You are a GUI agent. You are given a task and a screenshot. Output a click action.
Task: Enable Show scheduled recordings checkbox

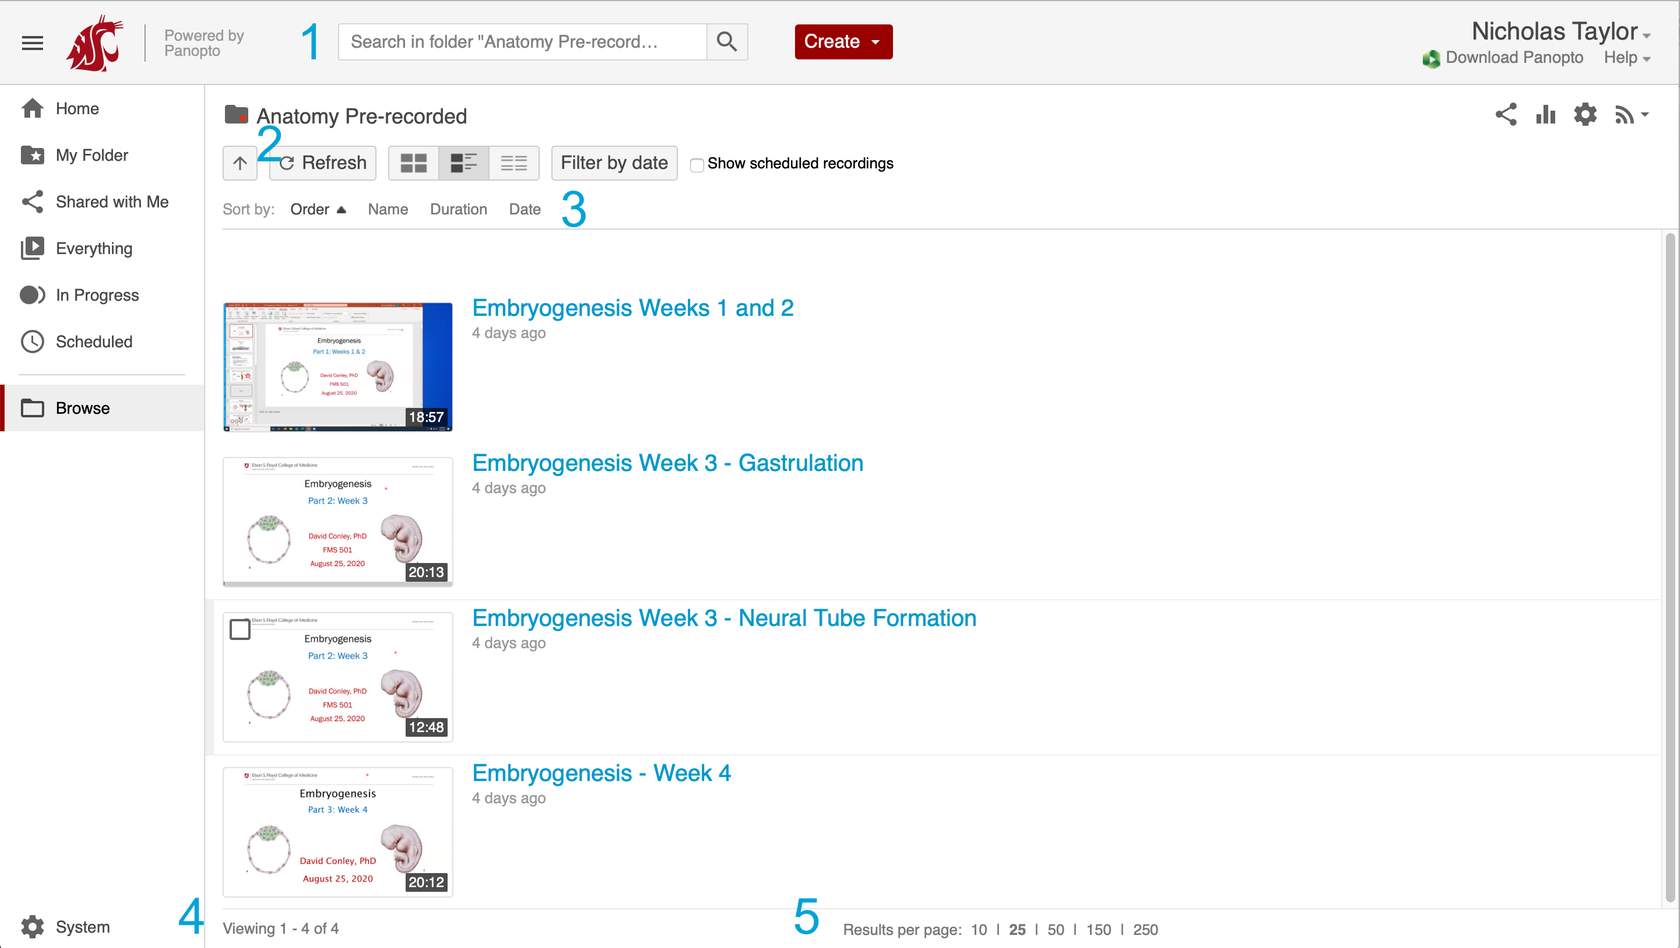point(697,165)
